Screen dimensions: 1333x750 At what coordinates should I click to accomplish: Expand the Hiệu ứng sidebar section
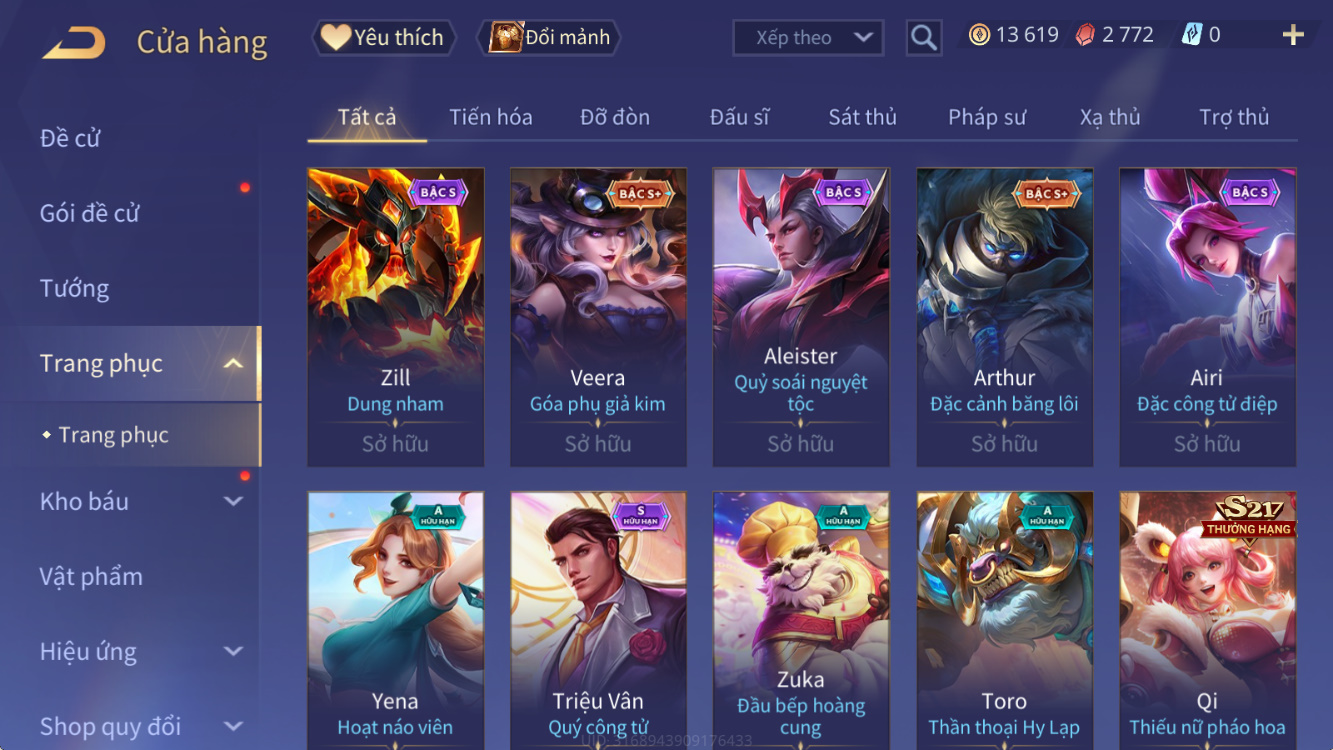(x=233, y=651)
